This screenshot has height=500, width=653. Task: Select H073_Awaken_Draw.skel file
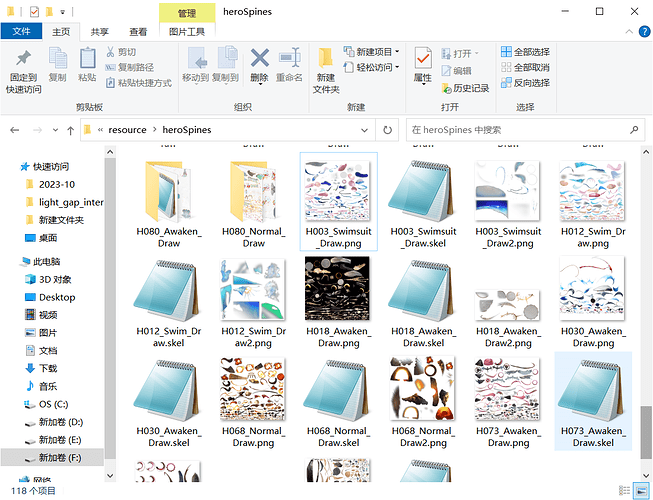(593, 401)
